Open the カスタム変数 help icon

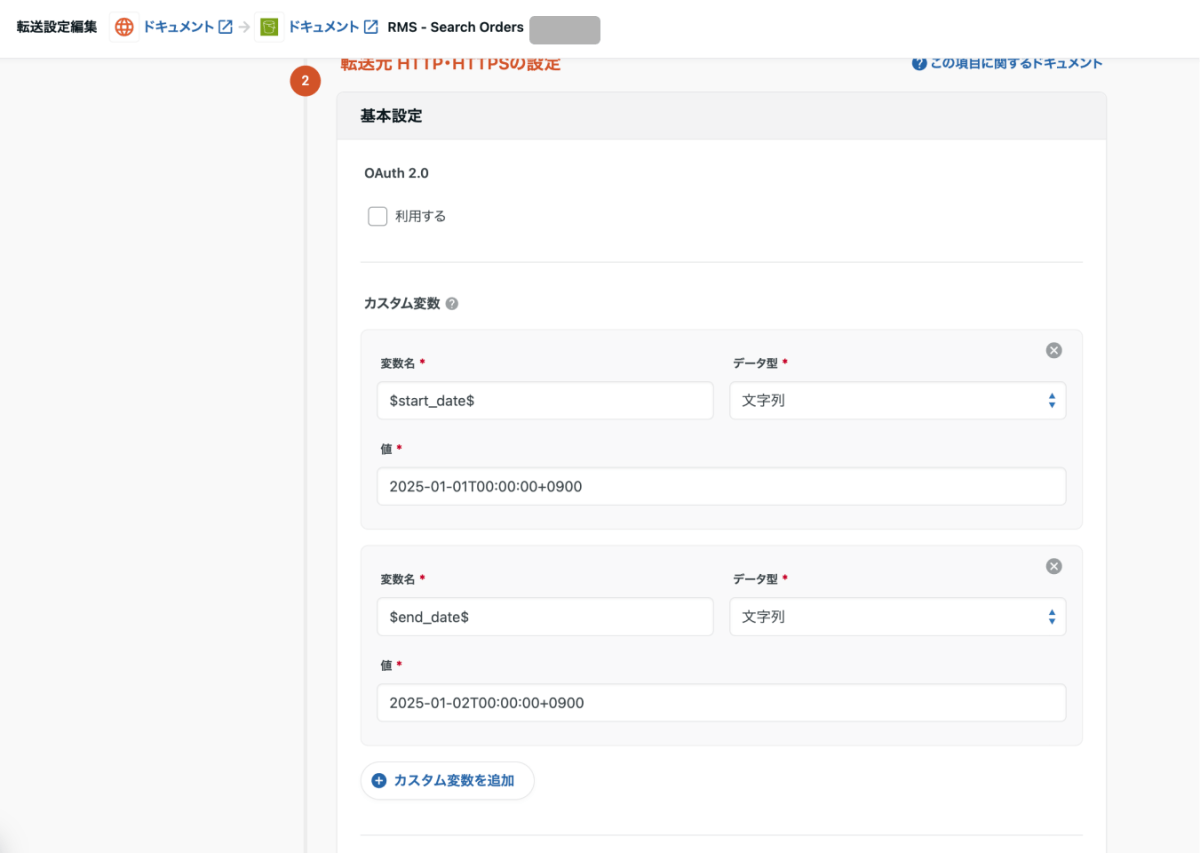point(451,302)
